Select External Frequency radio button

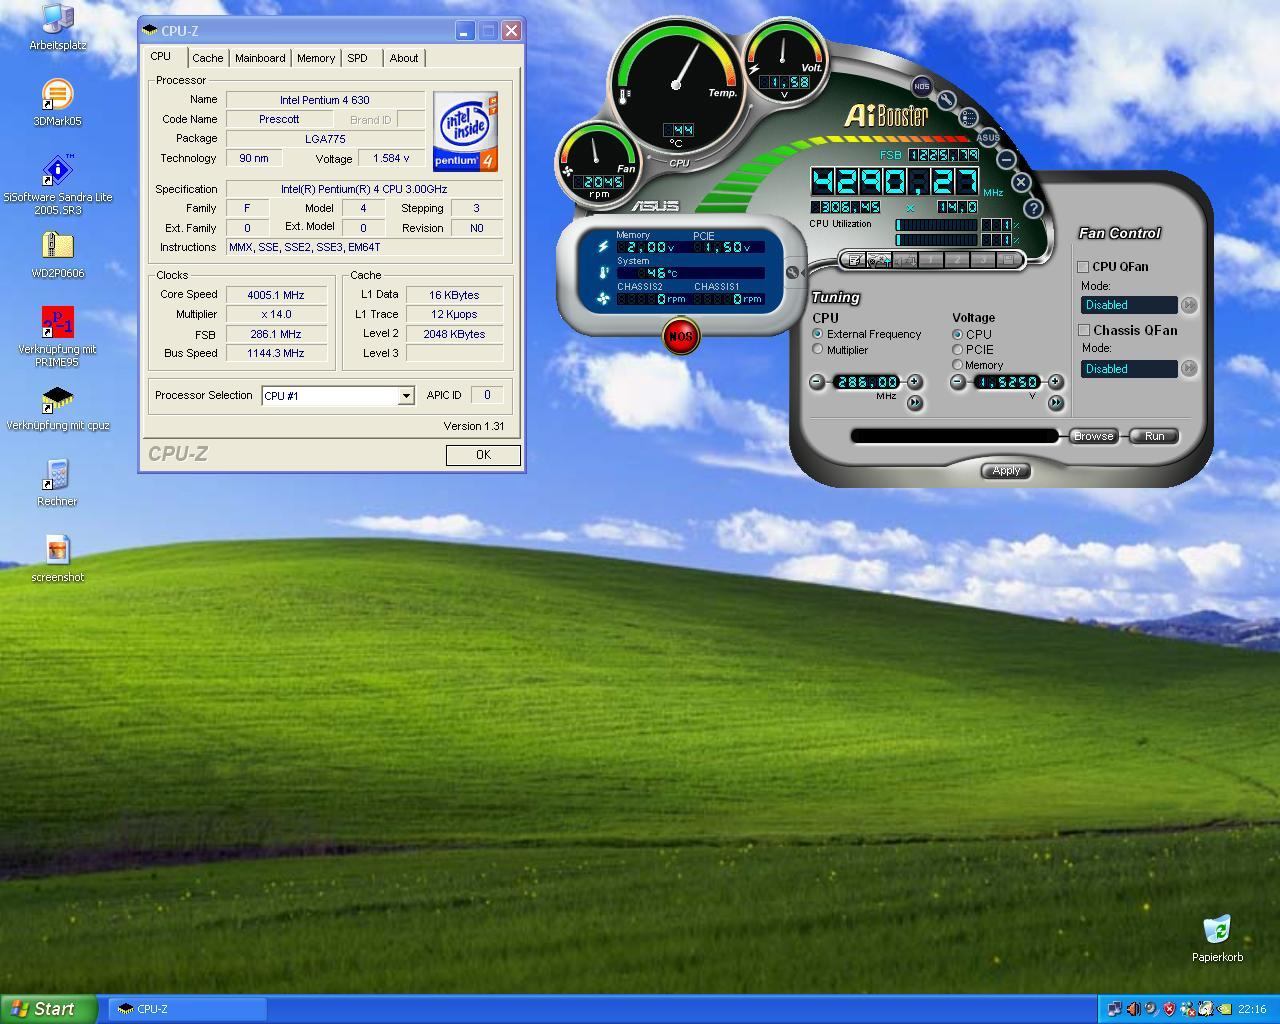(817, 334)
